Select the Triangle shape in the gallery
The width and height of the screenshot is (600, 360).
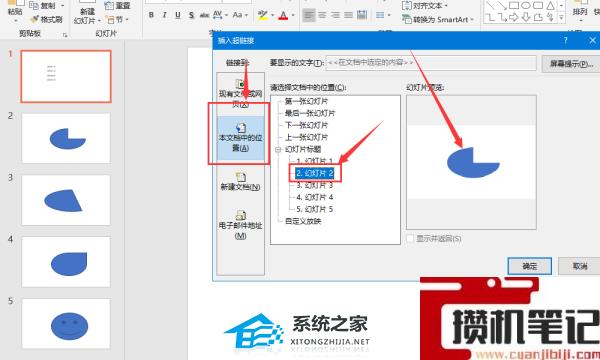coord(550,5)
